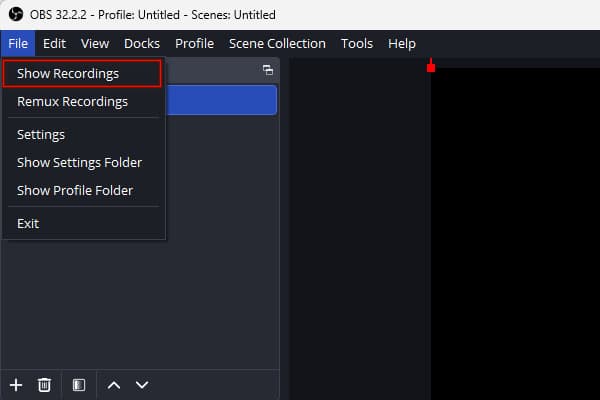
Task: Remove selected scene with trash icon
Action: point(44,385)
